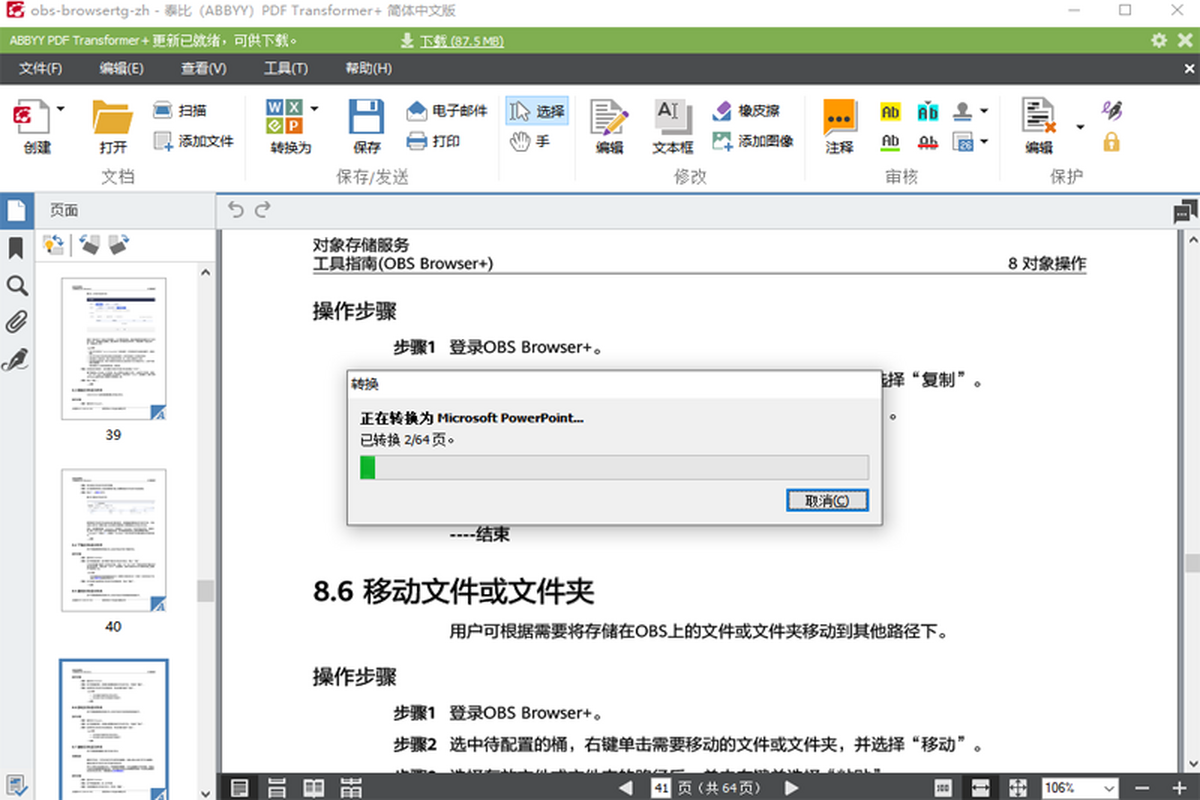Screen dimensions: 1200x800
Task: Expand the Convert To (转换为) dropdown arrow
Action: pos(314,109)
